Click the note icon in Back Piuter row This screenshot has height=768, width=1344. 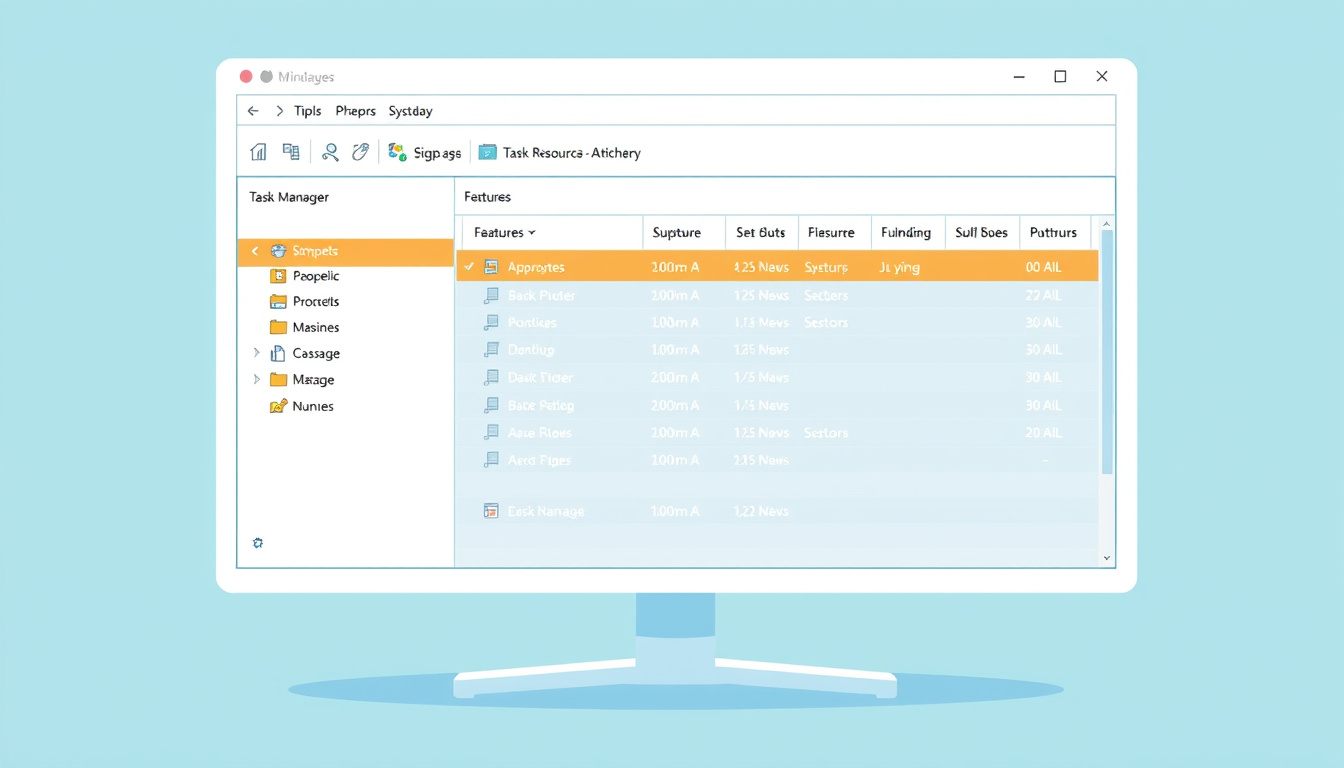491,295
